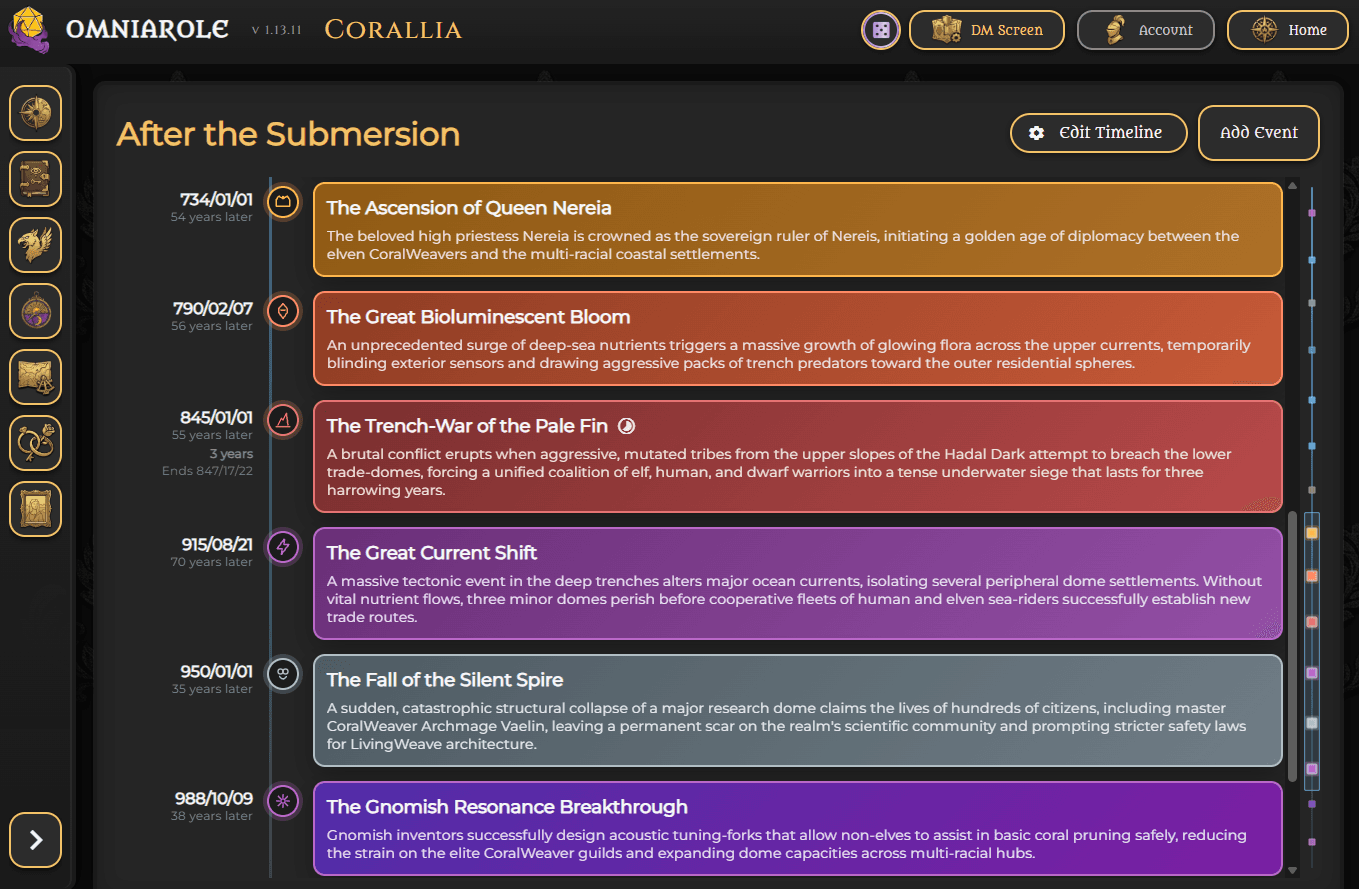Click the date 734/01/01
Viewport: 1359px width, 889px height.
(x=216, y=200)
